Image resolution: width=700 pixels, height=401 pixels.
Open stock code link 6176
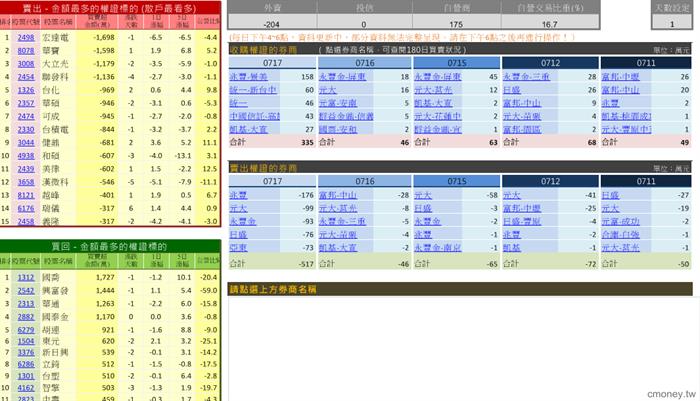[x=26, y=208]
